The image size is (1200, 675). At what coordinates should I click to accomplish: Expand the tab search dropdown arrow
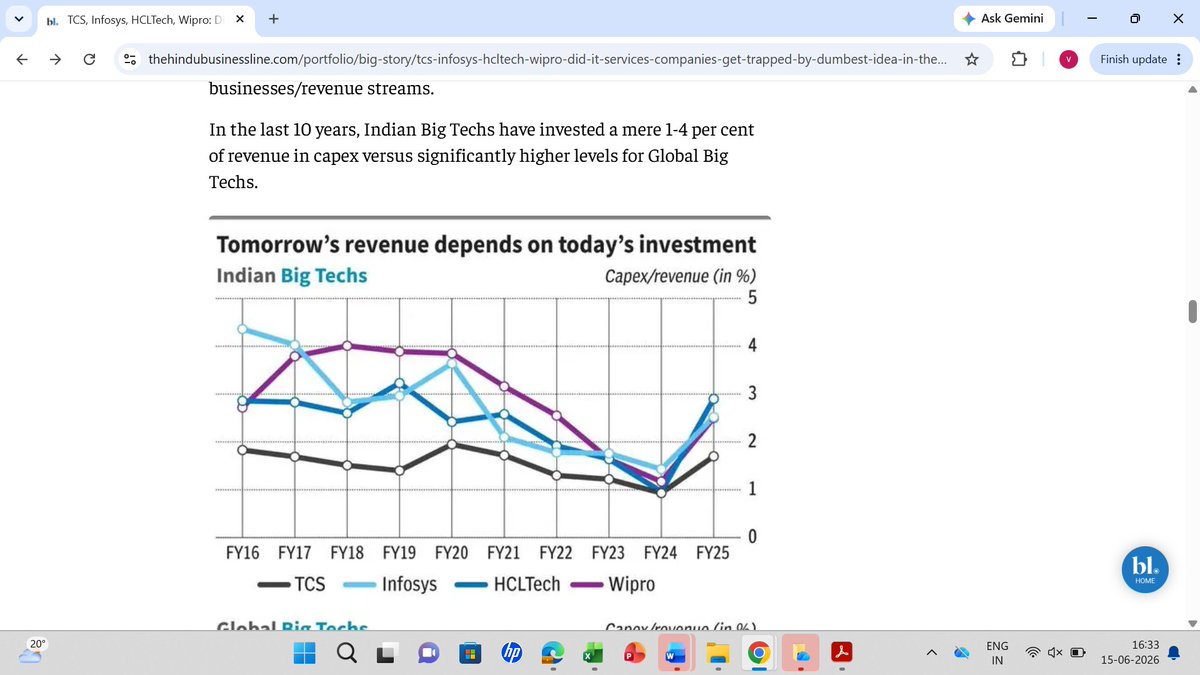[x=18, y=19]
